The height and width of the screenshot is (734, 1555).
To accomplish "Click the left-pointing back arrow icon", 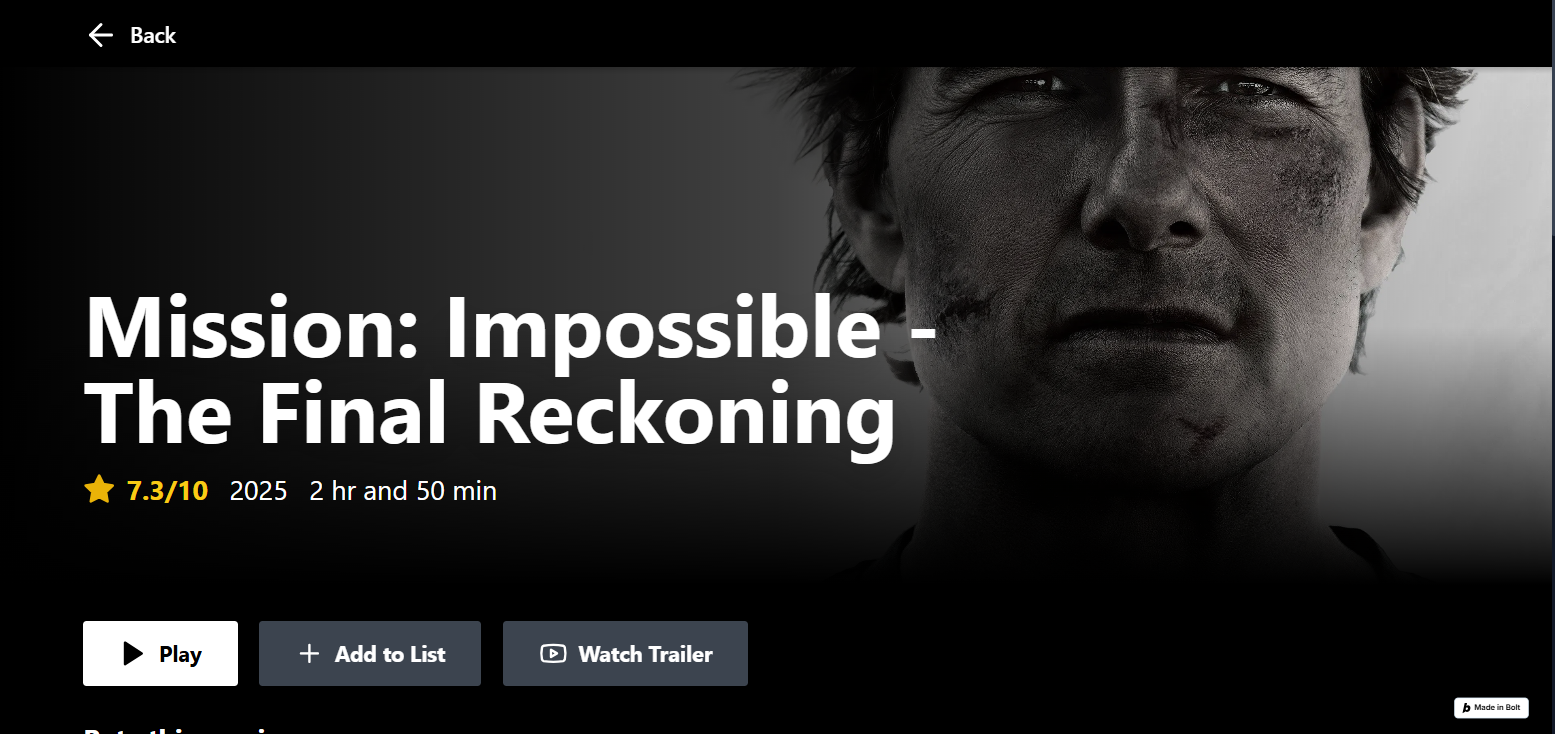I will tap(101, 36).
